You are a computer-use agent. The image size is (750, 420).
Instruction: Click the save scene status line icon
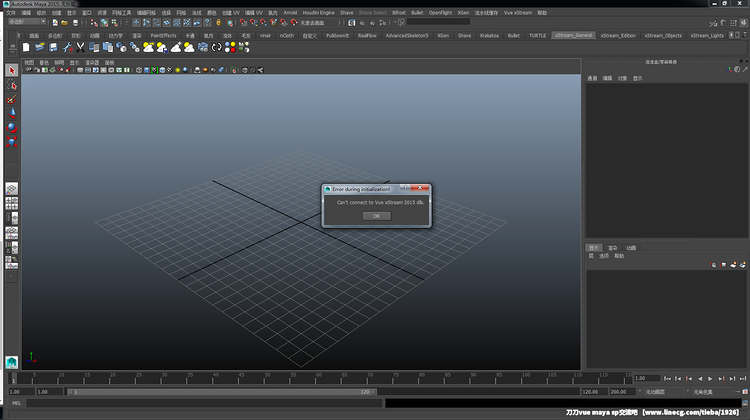click(75, 22)
